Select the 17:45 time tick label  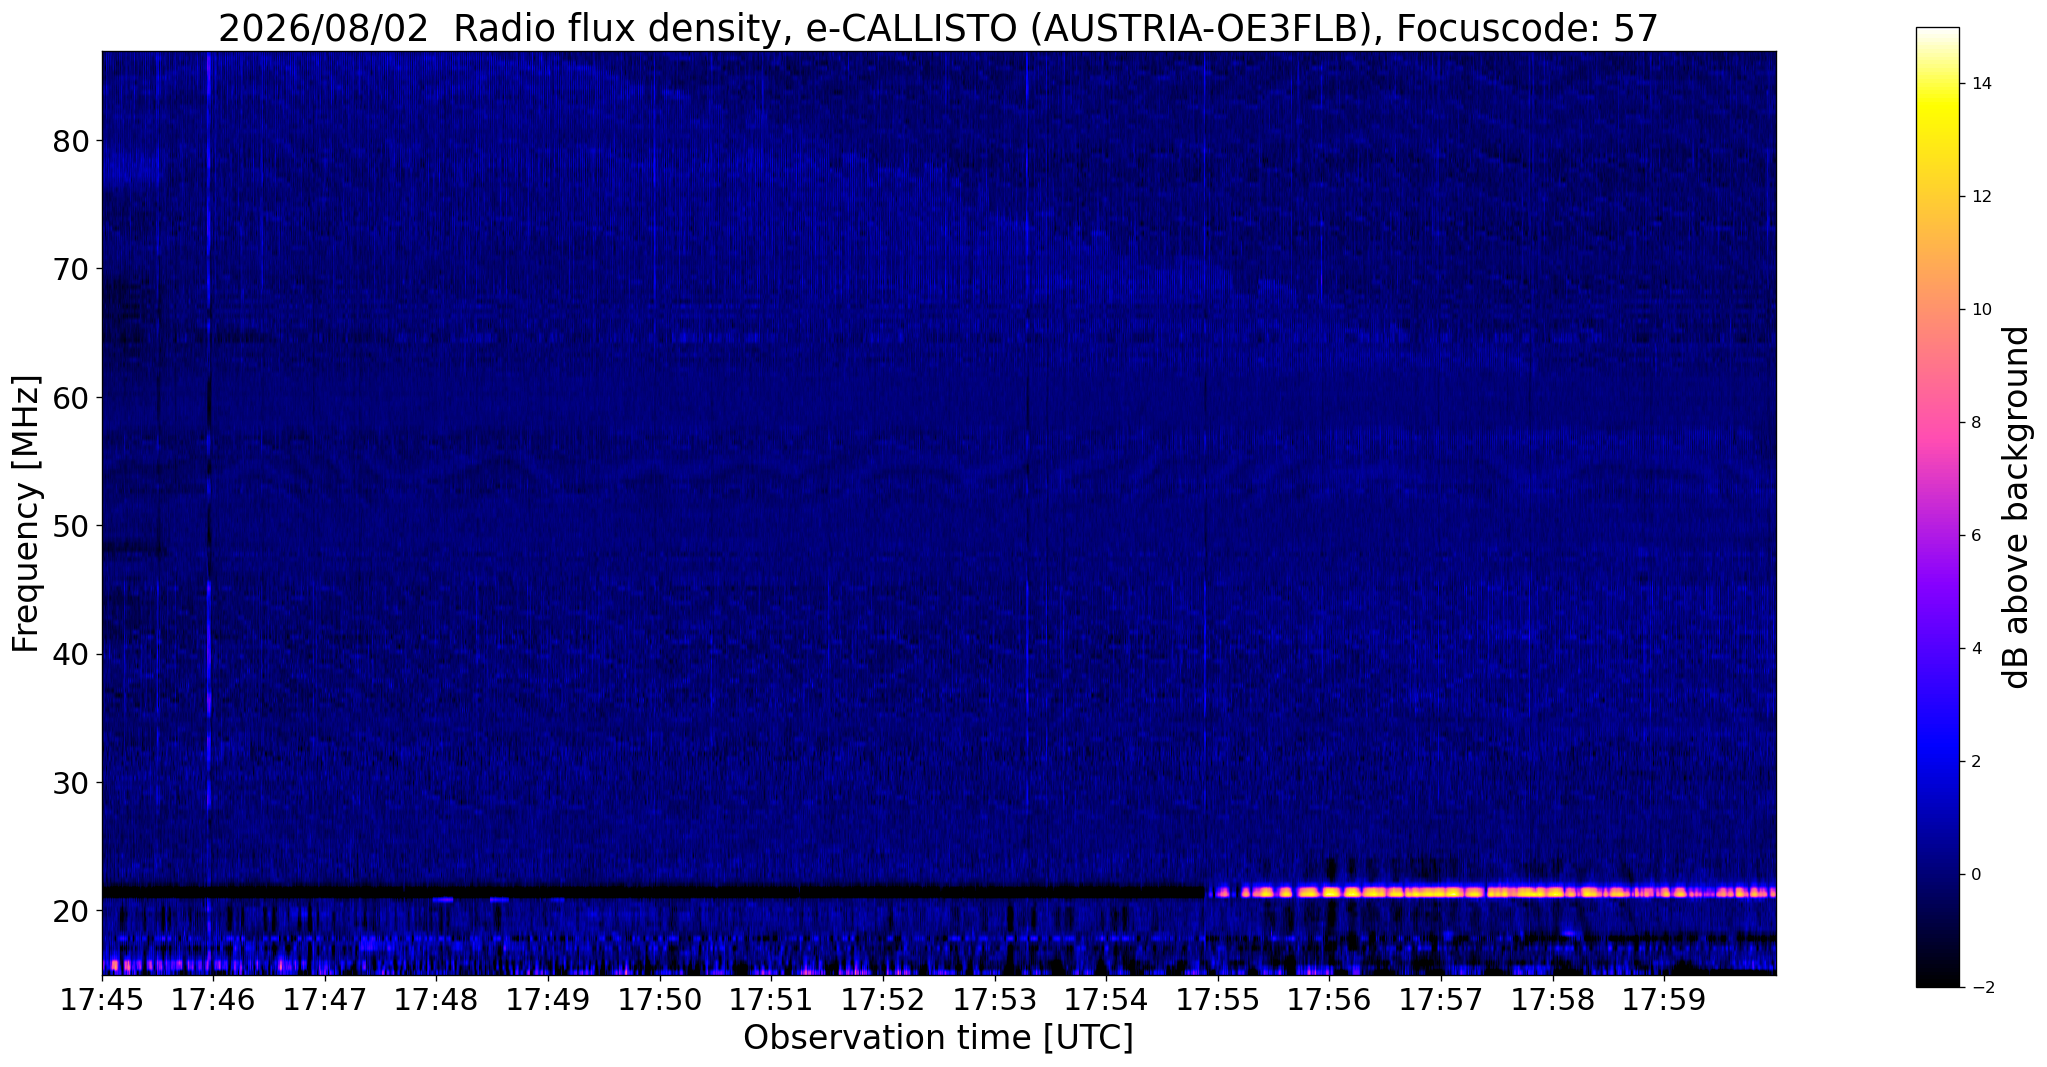(102, 1001)
